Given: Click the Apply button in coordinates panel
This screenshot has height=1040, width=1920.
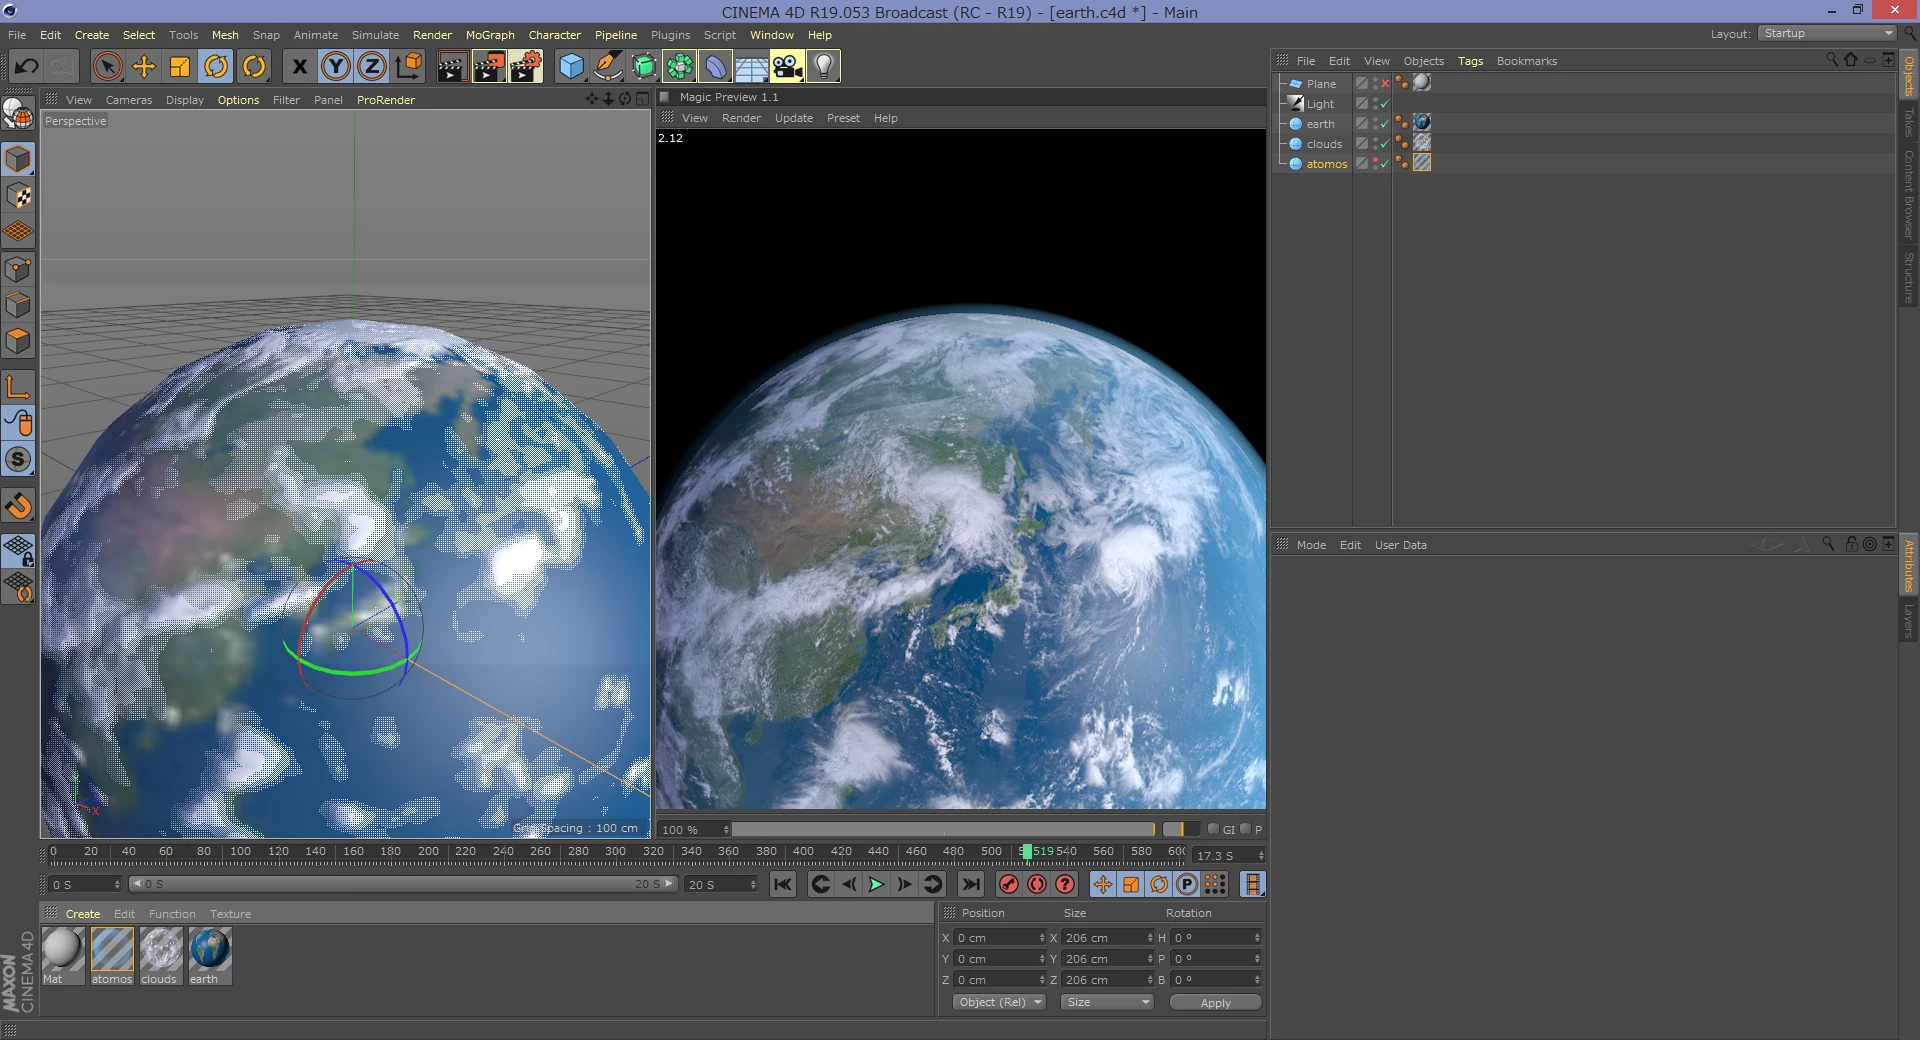Looking at the screenshot, I should [x=1216, y=1002].
